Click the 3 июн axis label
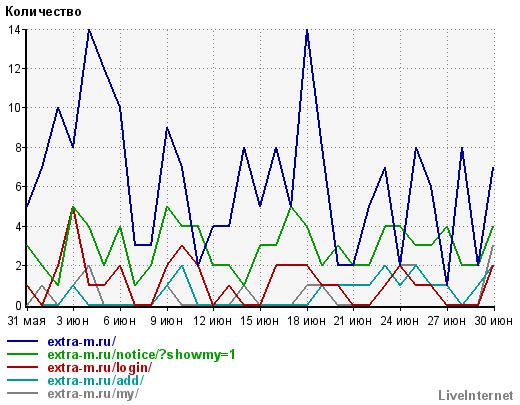This screenshot has width=520, height=405. point(73,321)
